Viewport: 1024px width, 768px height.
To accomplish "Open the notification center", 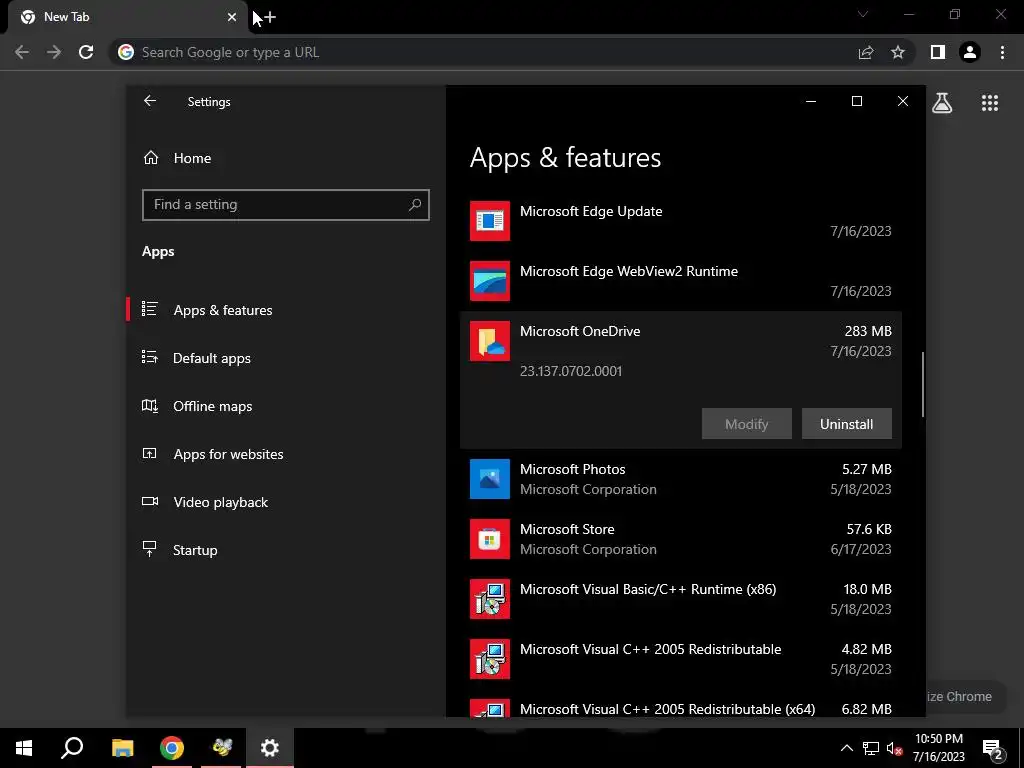I will click(993, 749).
